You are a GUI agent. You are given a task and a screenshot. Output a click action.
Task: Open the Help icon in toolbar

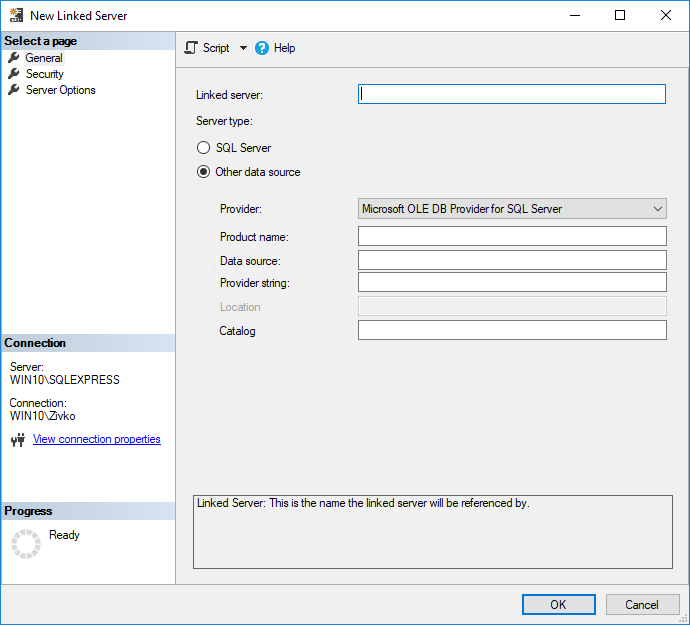(x=262, y=48)
